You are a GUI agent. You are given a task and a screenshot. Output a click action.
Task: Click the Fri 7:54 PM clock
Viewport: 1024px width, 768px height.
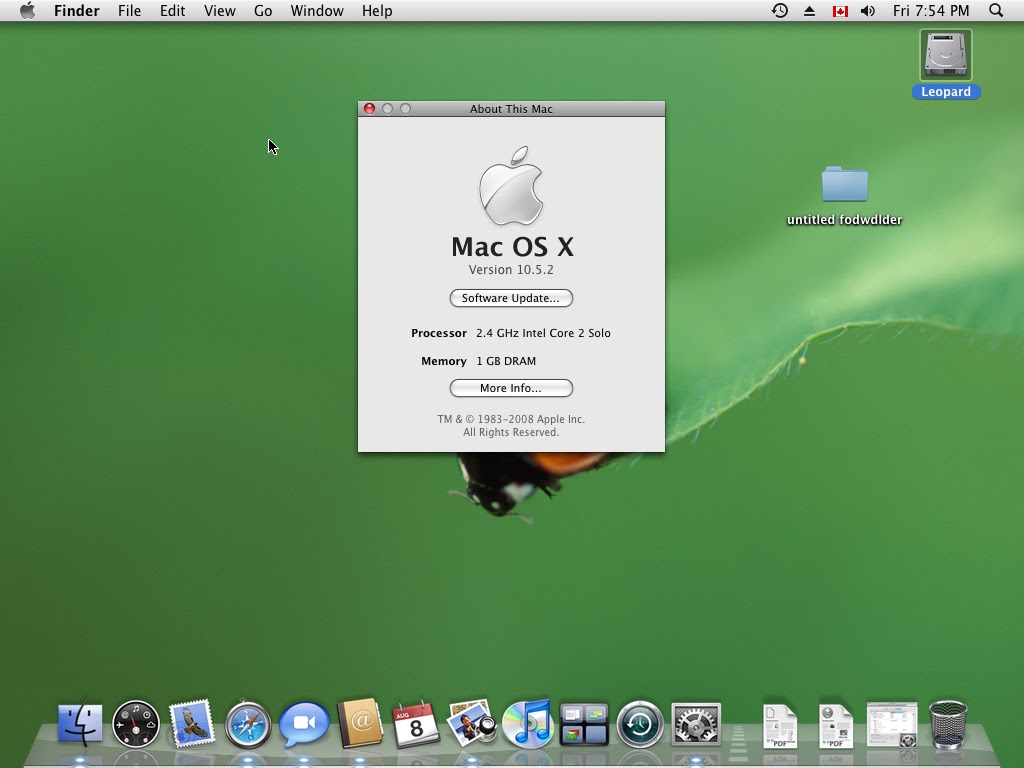(931, 10)
